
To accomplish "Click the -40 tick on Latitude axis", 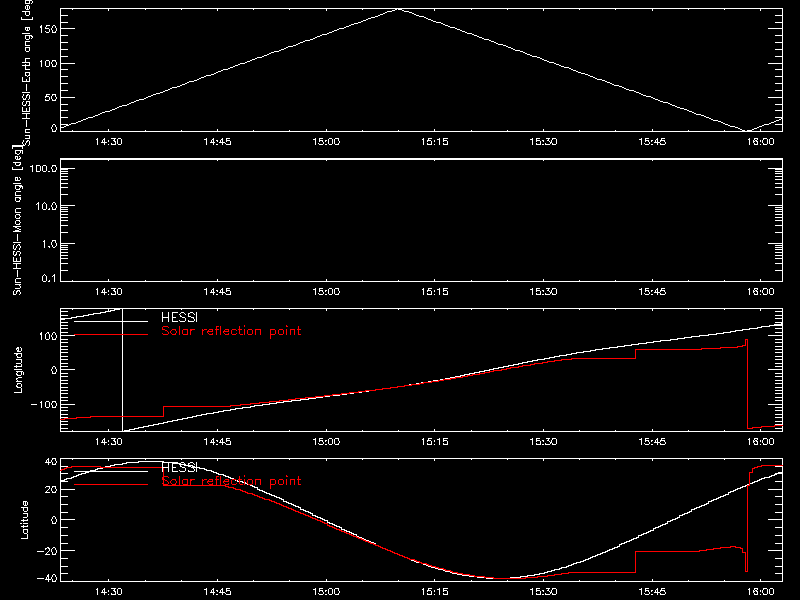I will [47, 579].
